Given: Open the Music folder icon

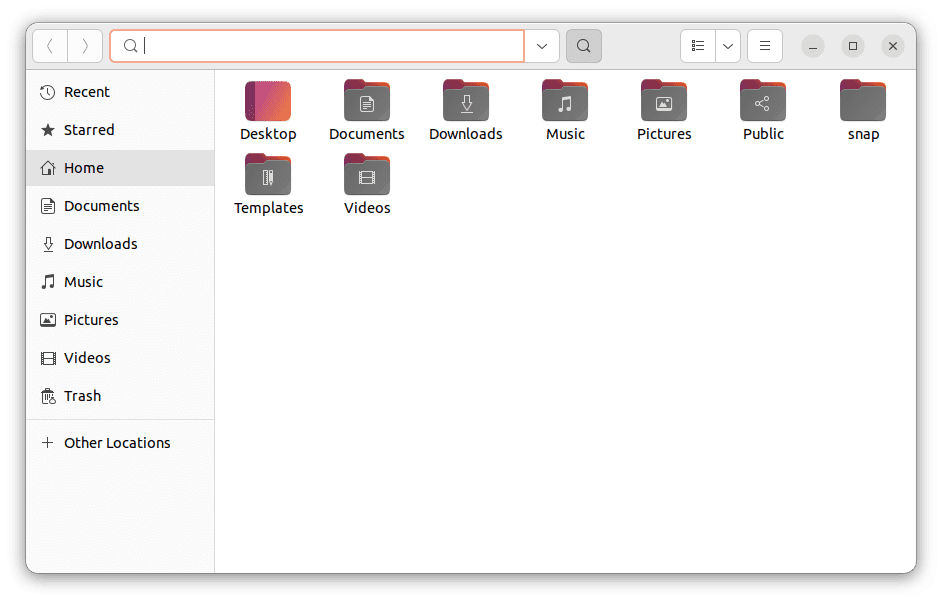Looking at the screenshot, I should coord(564,101).
